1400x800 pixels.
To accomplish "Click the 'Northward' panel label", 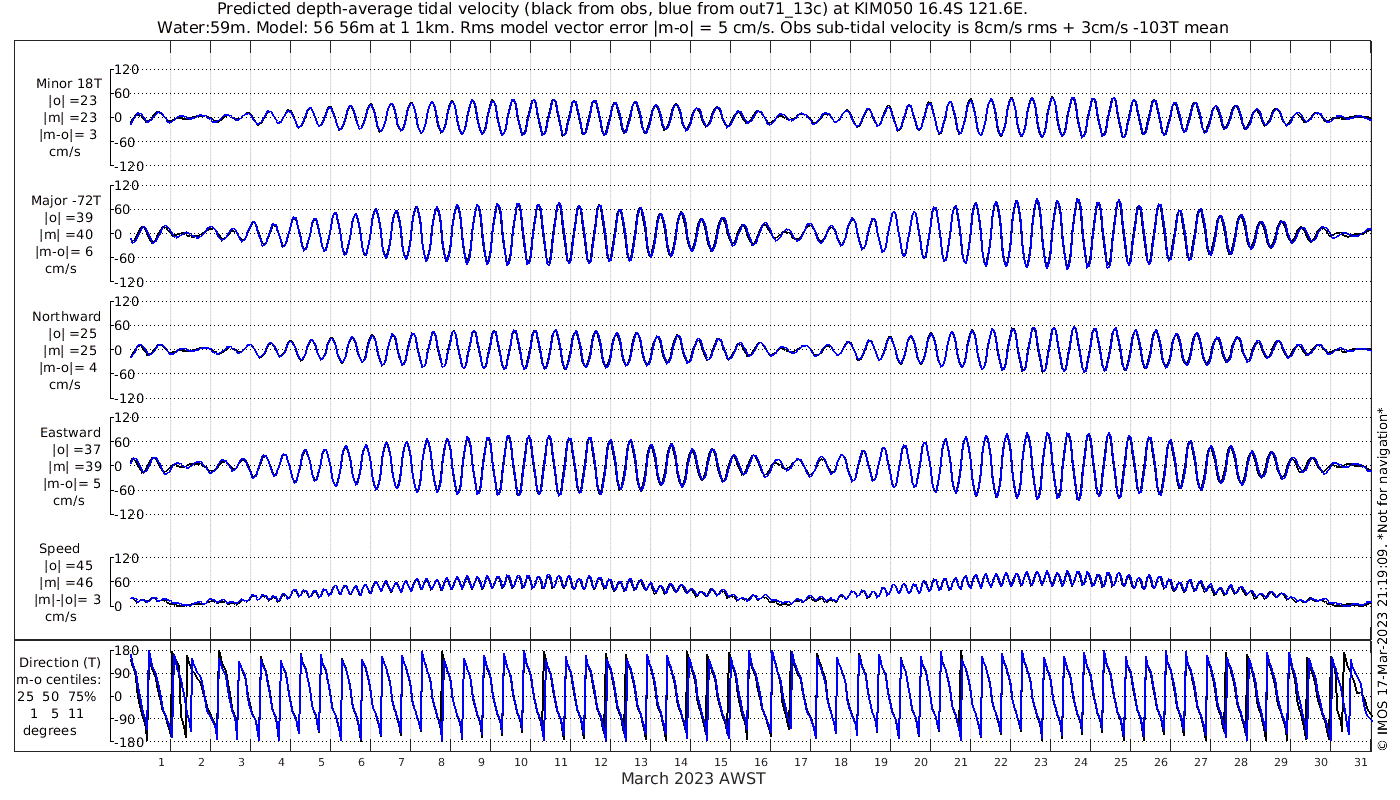I will click(x=66, y=316).
